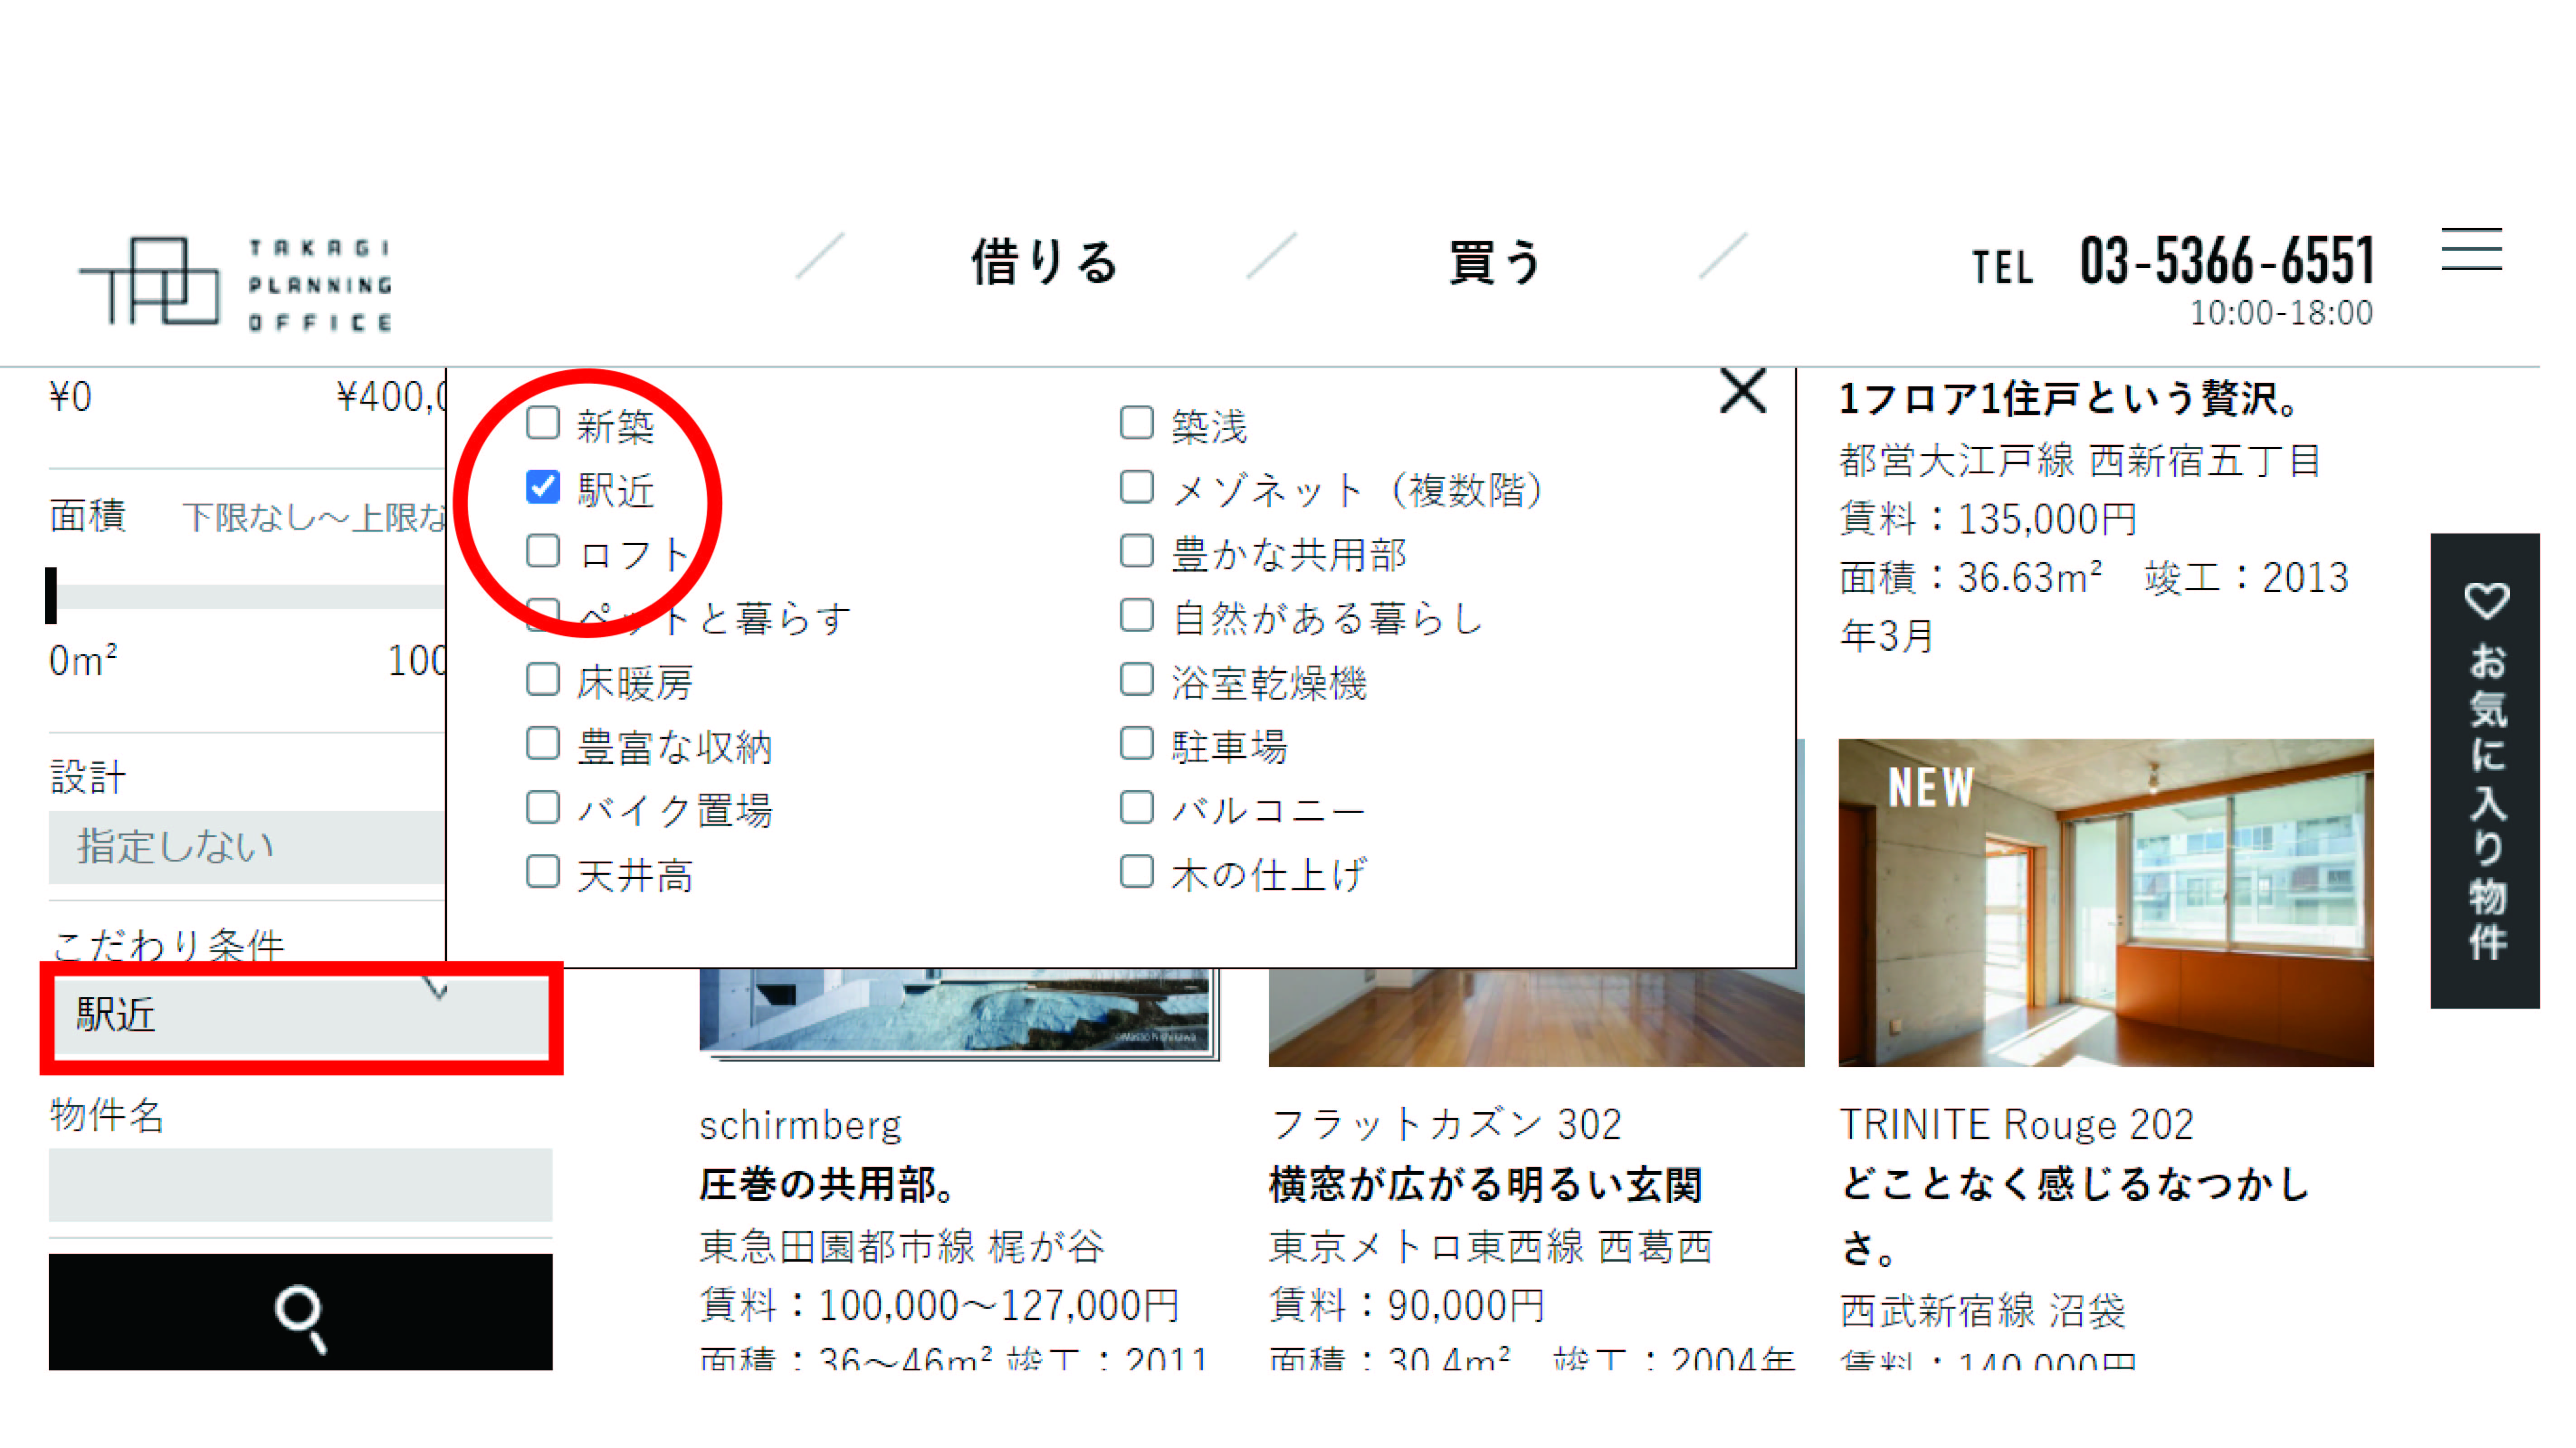Close the condition popup with X
The image size is (2576, 1448).
1743,391
